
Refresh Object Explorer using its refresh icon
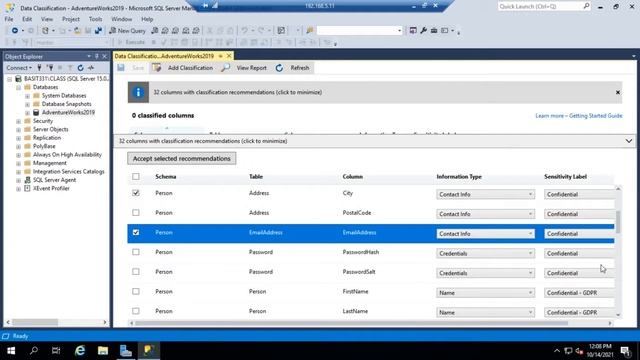point(80,68)
